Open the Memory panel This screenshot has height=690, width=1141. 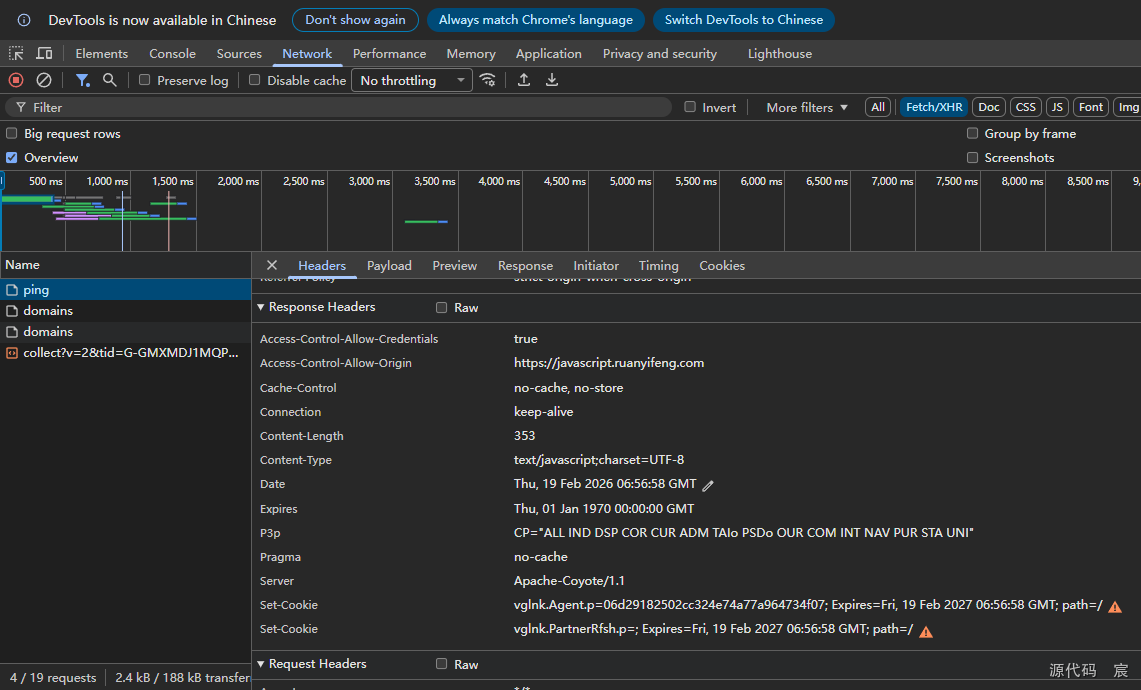(471, 53)
